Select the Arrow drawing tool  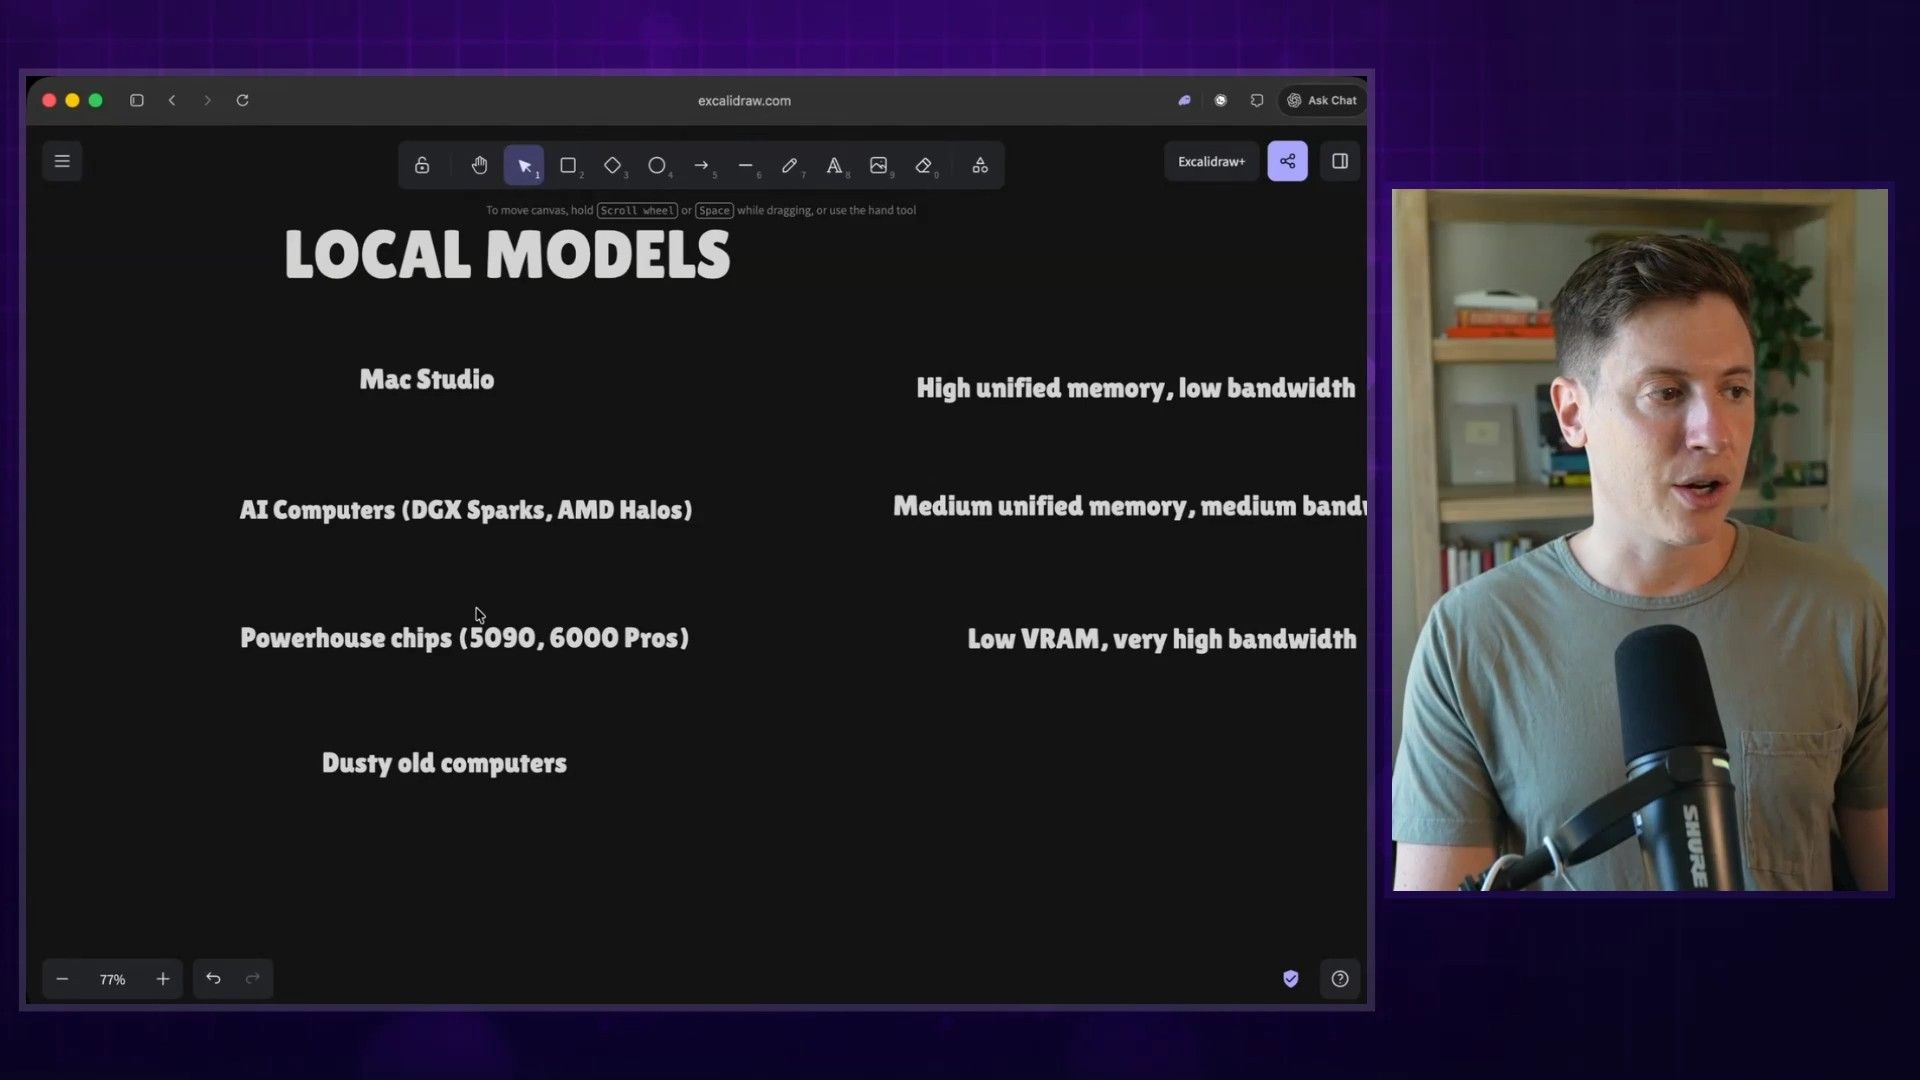701,165
